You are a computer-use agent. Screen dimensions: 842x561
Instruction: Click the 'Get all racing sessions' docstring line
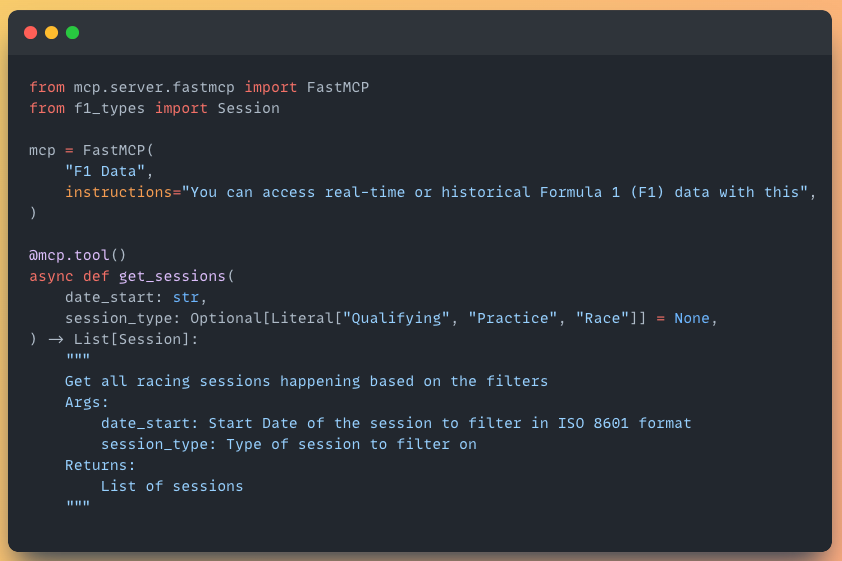pyautogui.click(x=307, y=381)
